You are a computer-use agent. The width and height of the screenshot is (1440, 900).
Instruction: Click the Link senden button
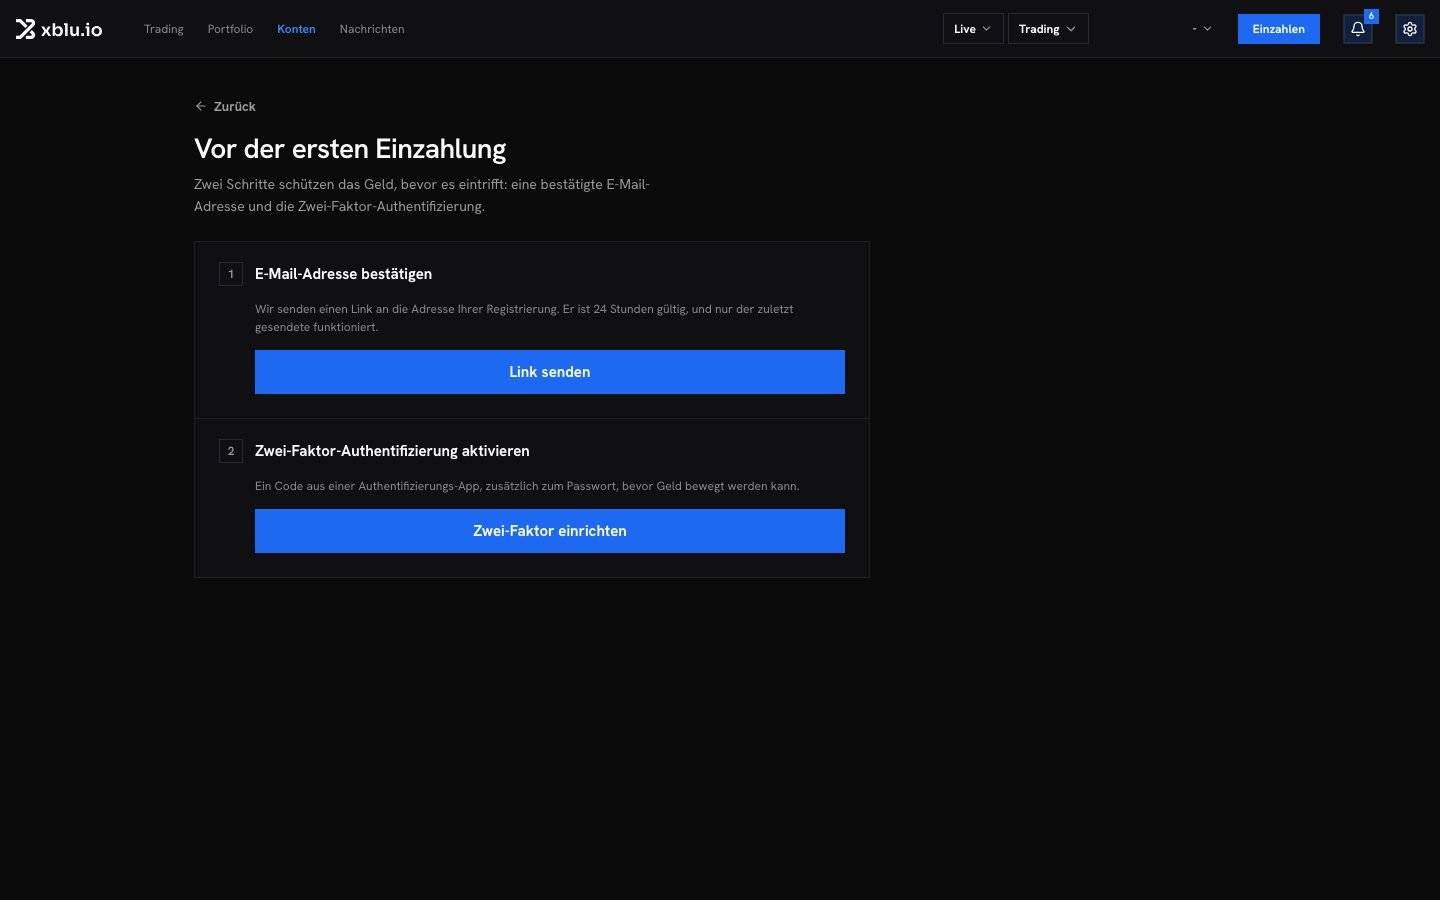click(x=550, y=372)
